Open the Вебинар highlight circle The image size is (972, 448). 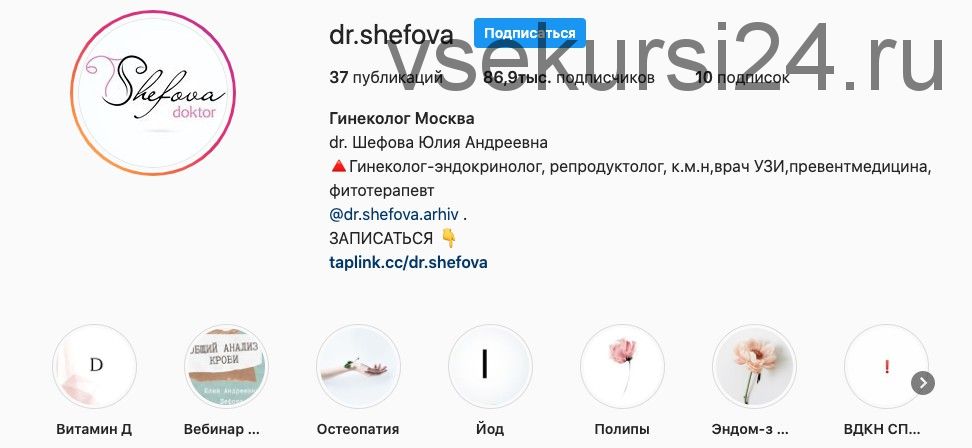pos(226,367)
